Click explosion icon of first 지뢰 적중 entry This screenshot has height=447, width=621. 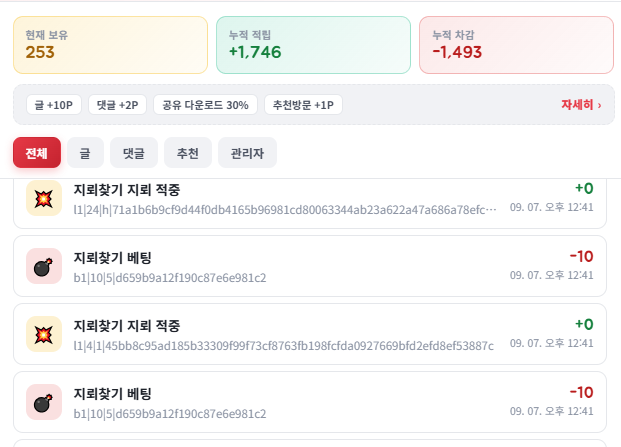tap(44, 198)
